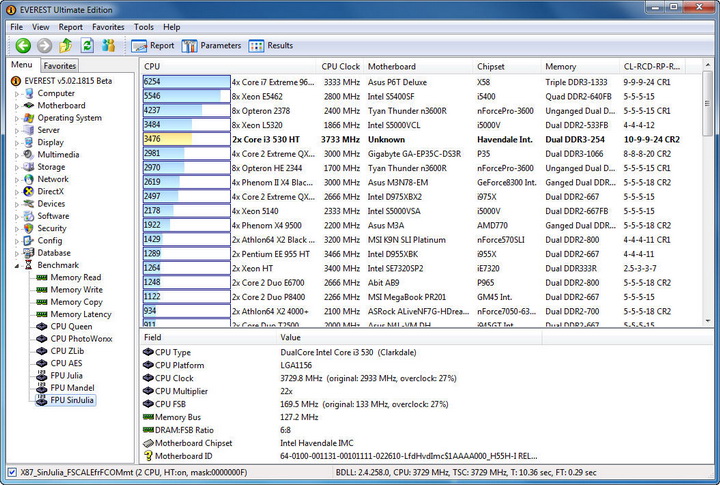
Task: Select the highlighted 3476 score bar
Action: [x=186, y=139]
